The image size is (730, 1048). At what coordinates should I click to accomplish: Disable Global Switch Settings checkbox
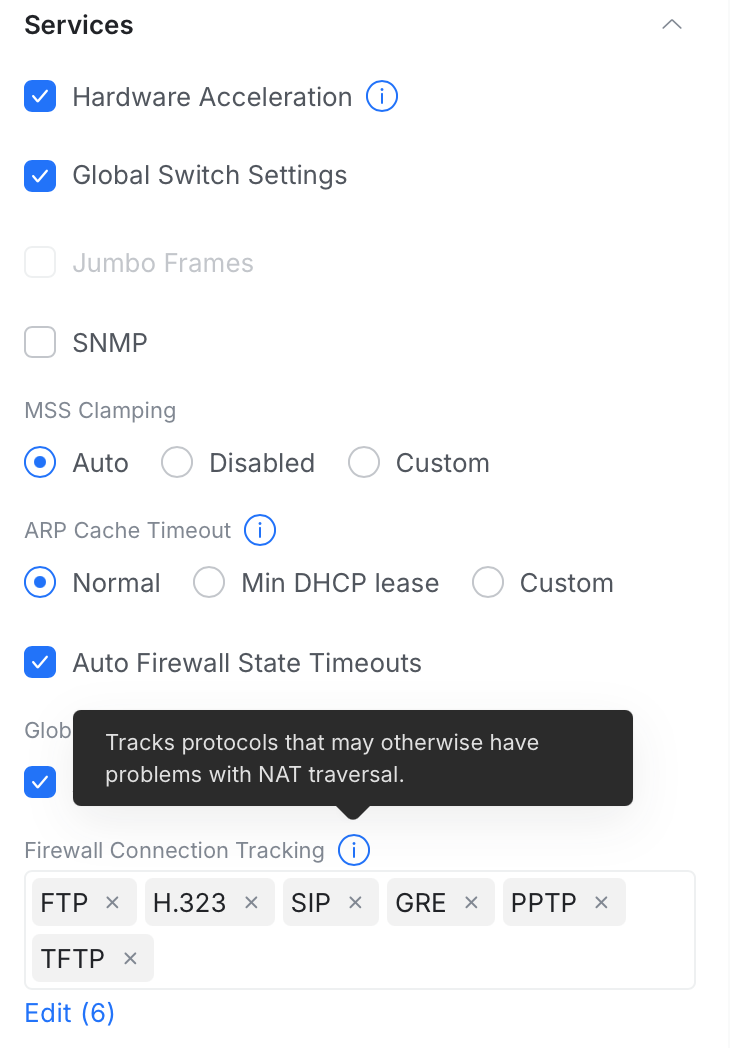click(40, 176)
